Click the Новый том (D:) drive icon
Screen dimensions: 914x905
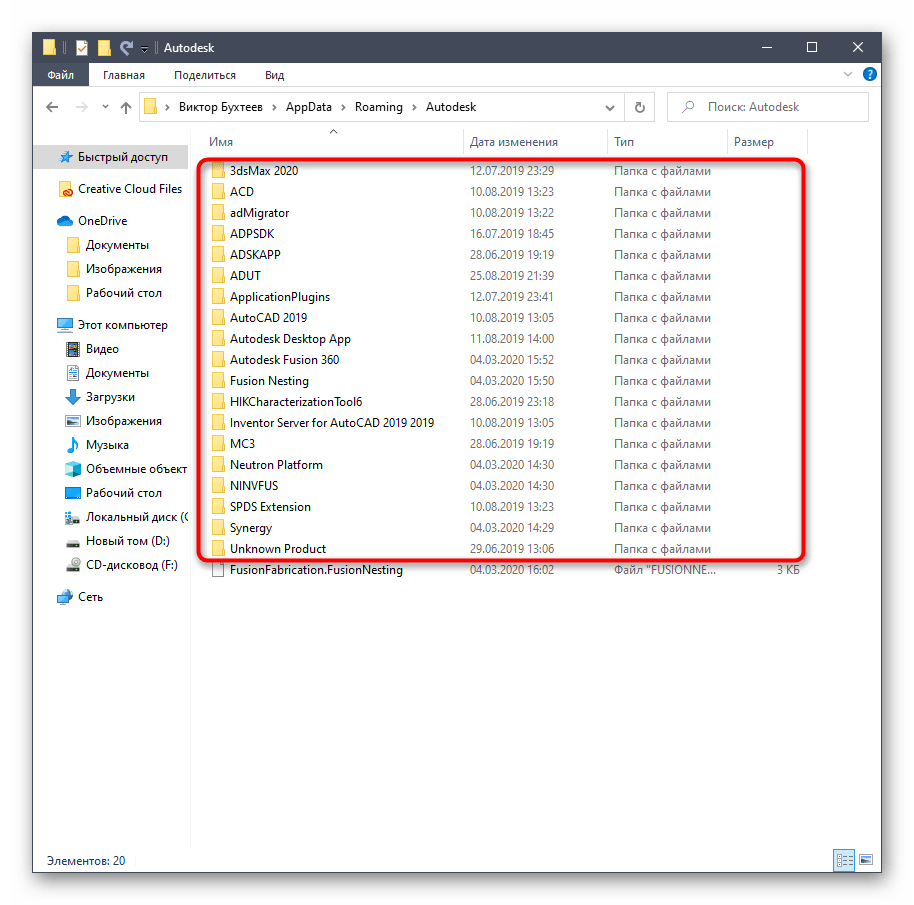point(73,543)
